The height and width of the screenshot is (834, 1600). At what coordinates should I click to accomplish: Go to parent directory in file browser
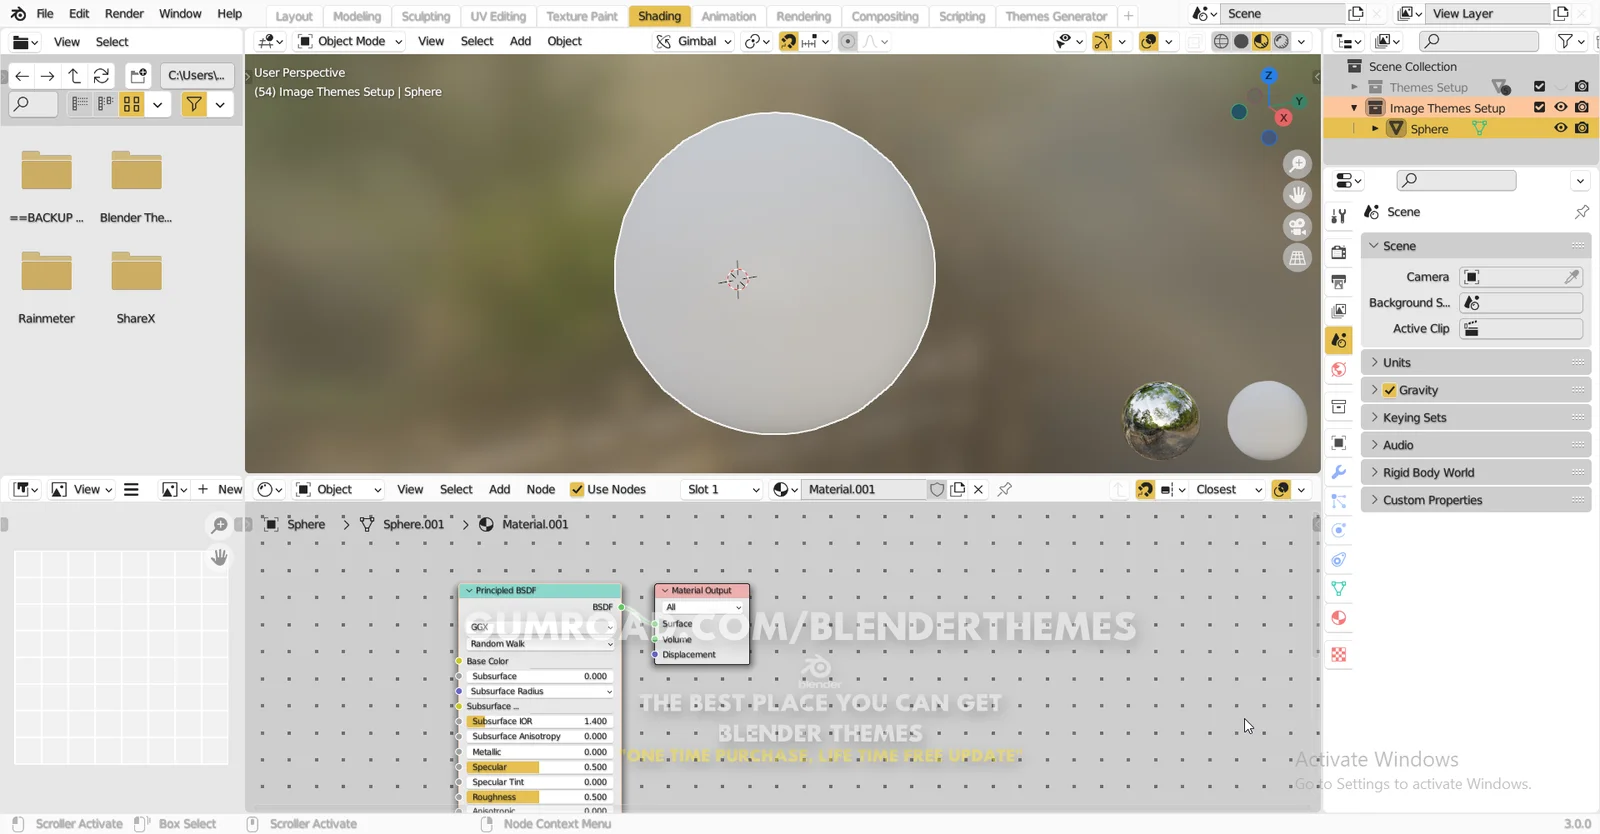75,76
